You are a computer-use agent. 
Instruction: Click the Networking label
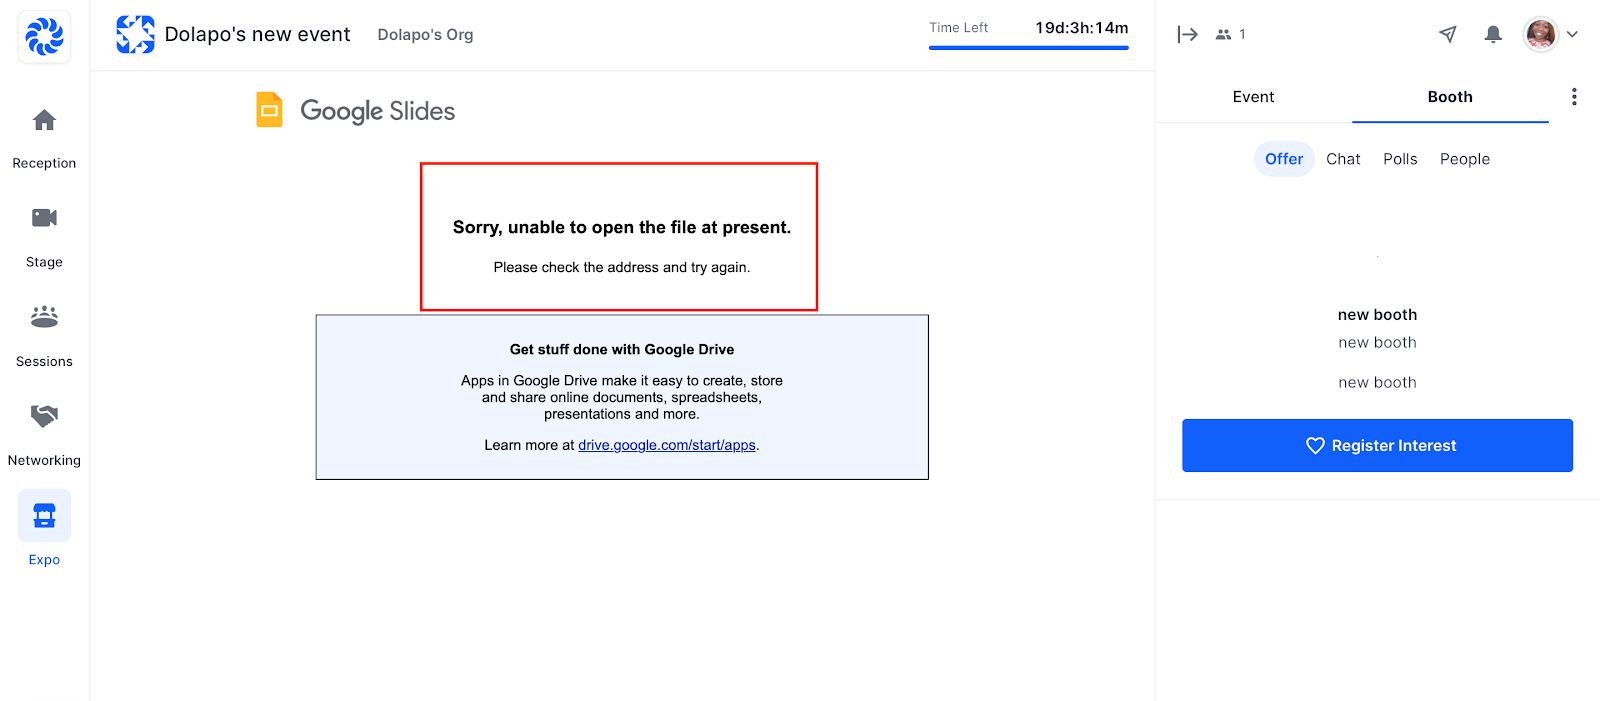click(x=44, y=461)
